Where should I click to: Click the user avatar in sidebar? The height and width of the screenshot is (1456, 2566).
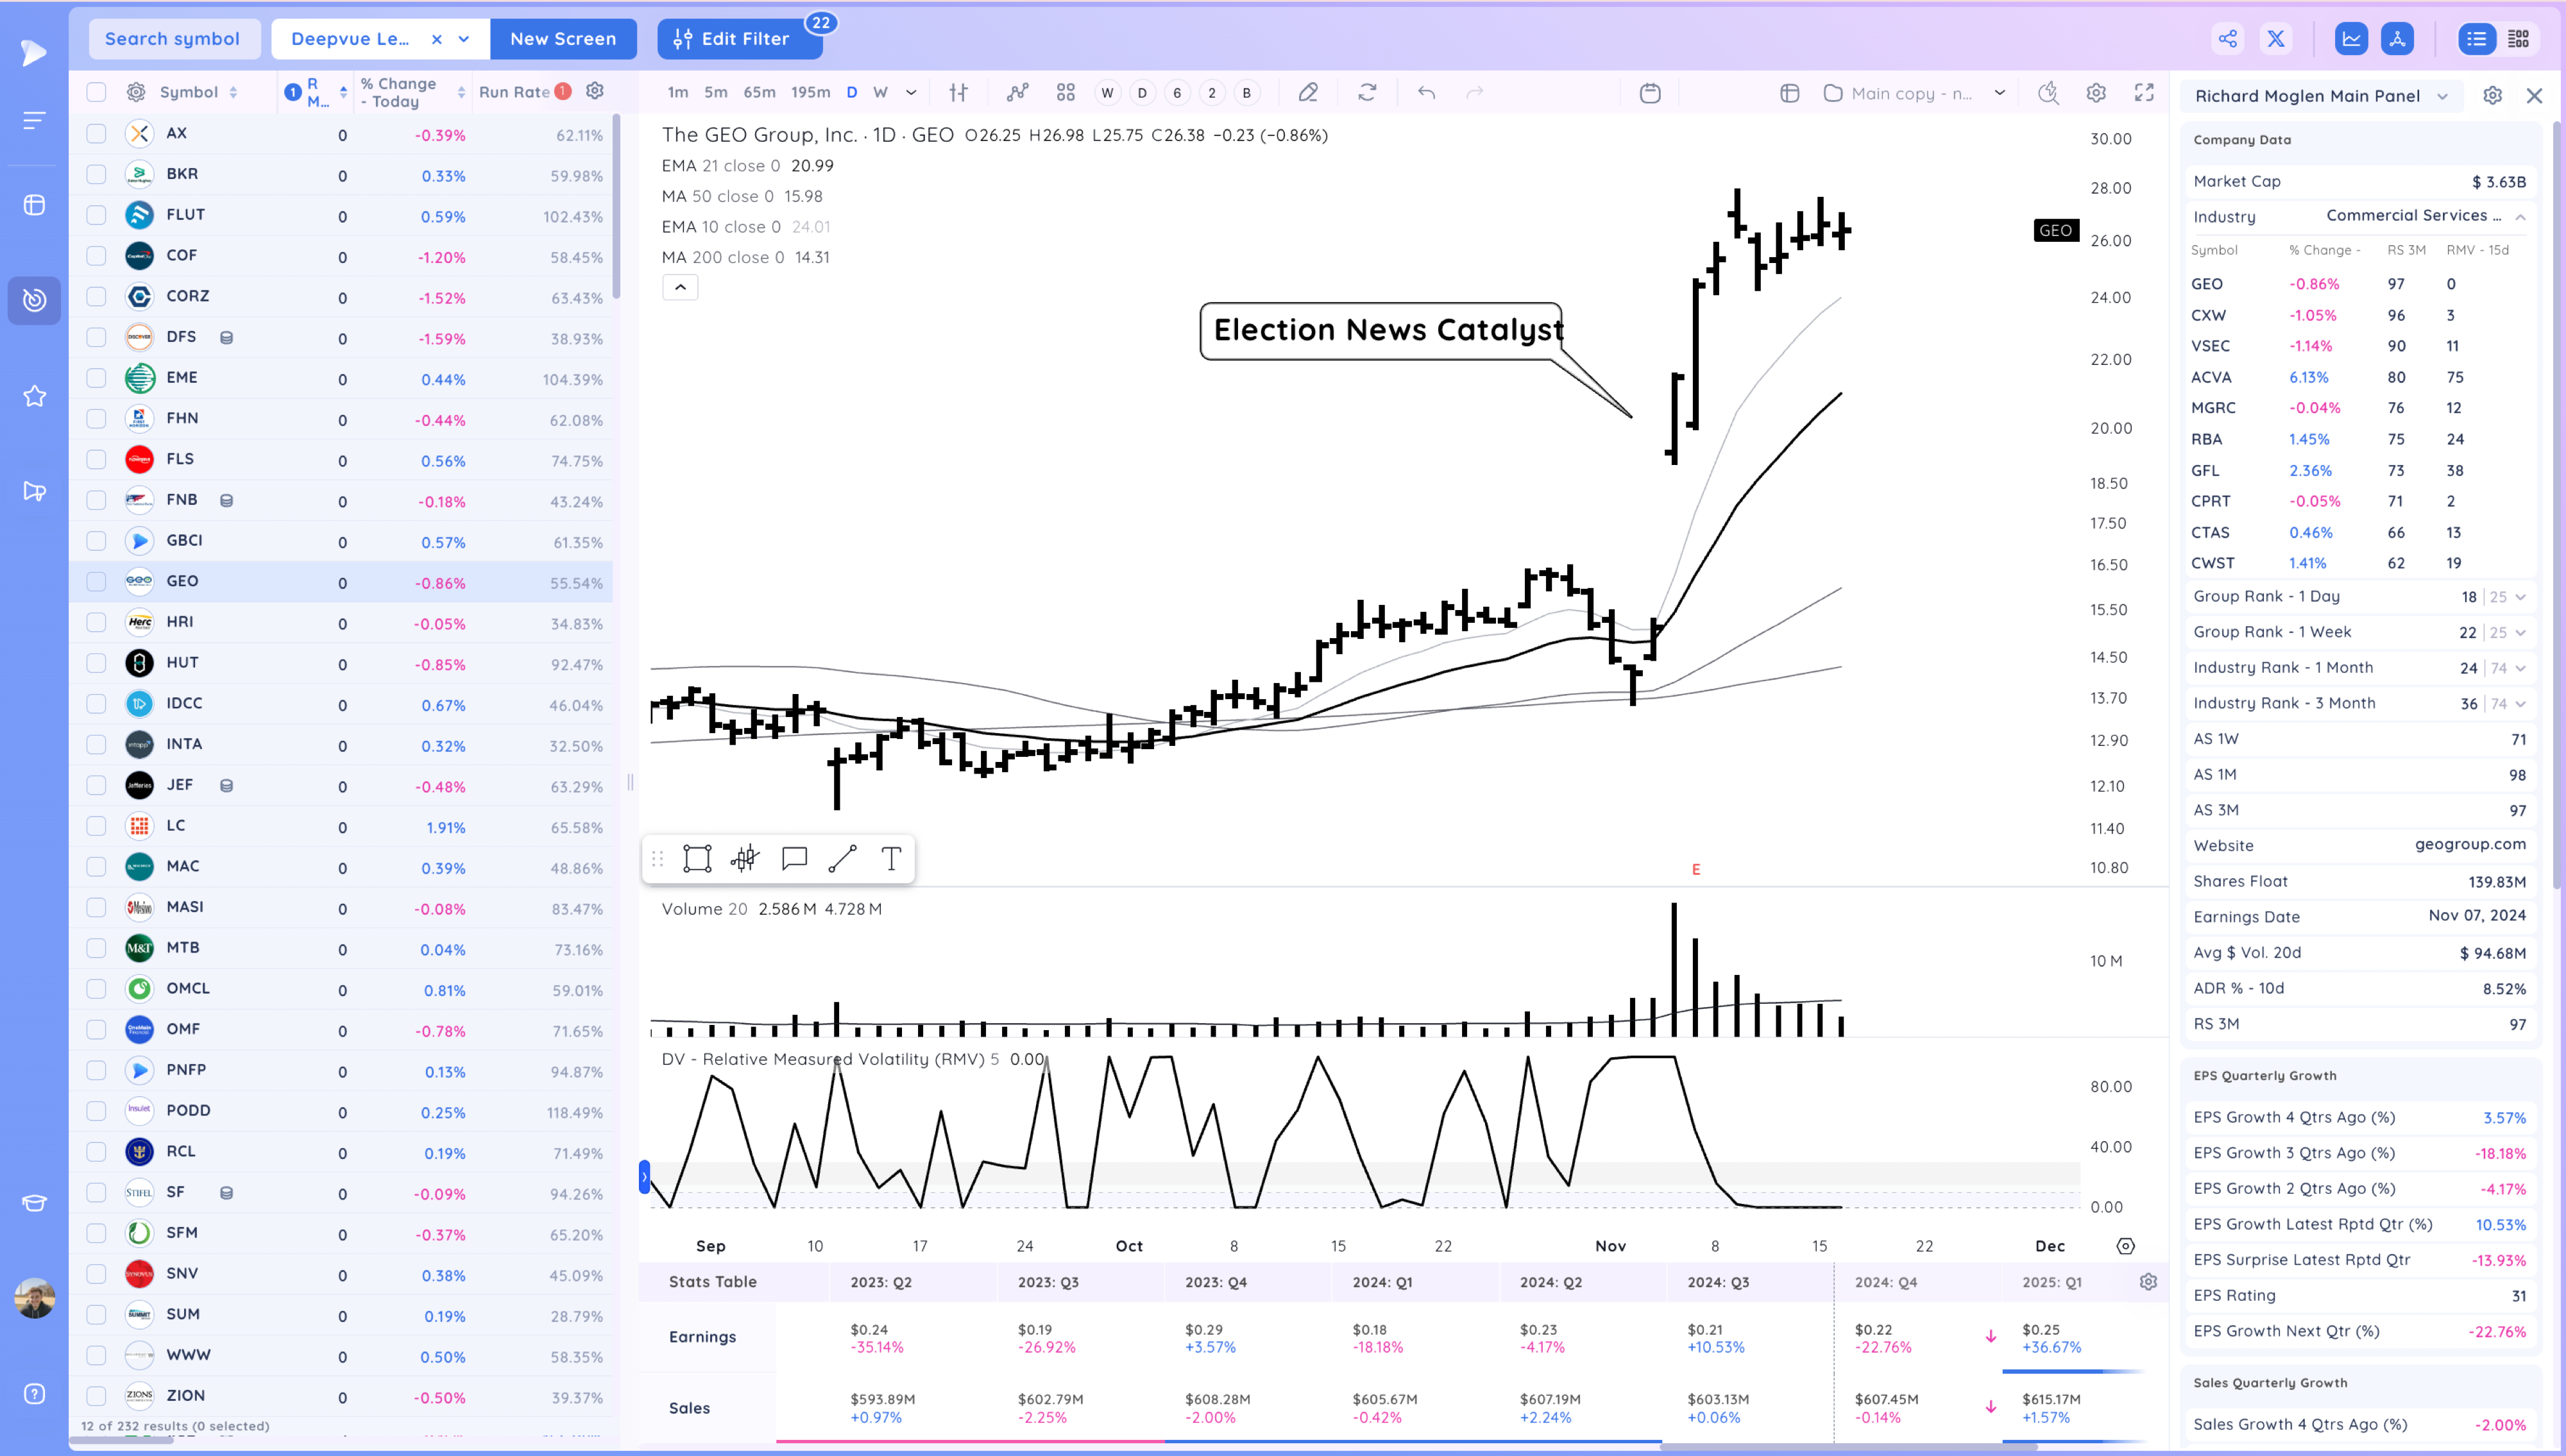click(x=35, y=1298)
